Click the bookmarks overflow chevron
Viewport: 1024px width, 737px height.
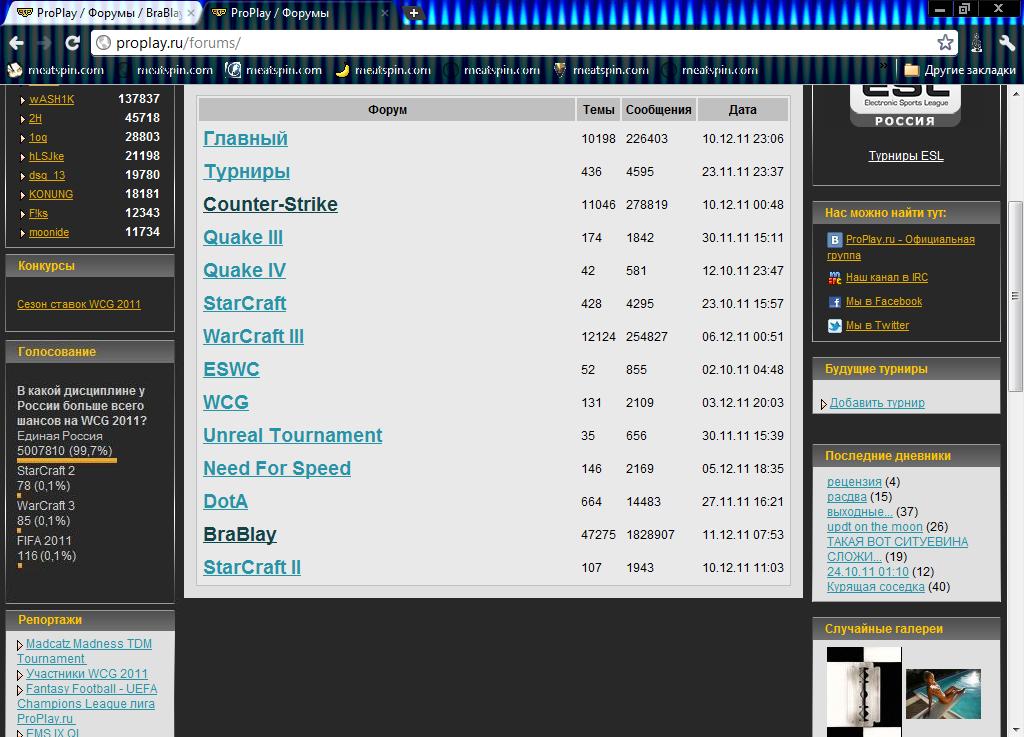(884, 66)
